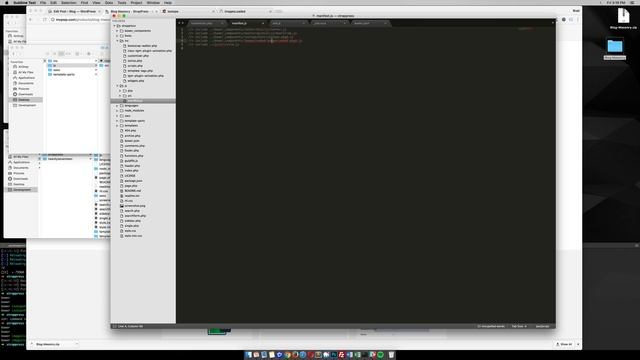Open the Find menu
The width and height of the screenshot is (640, 360).
pos(84,2)
